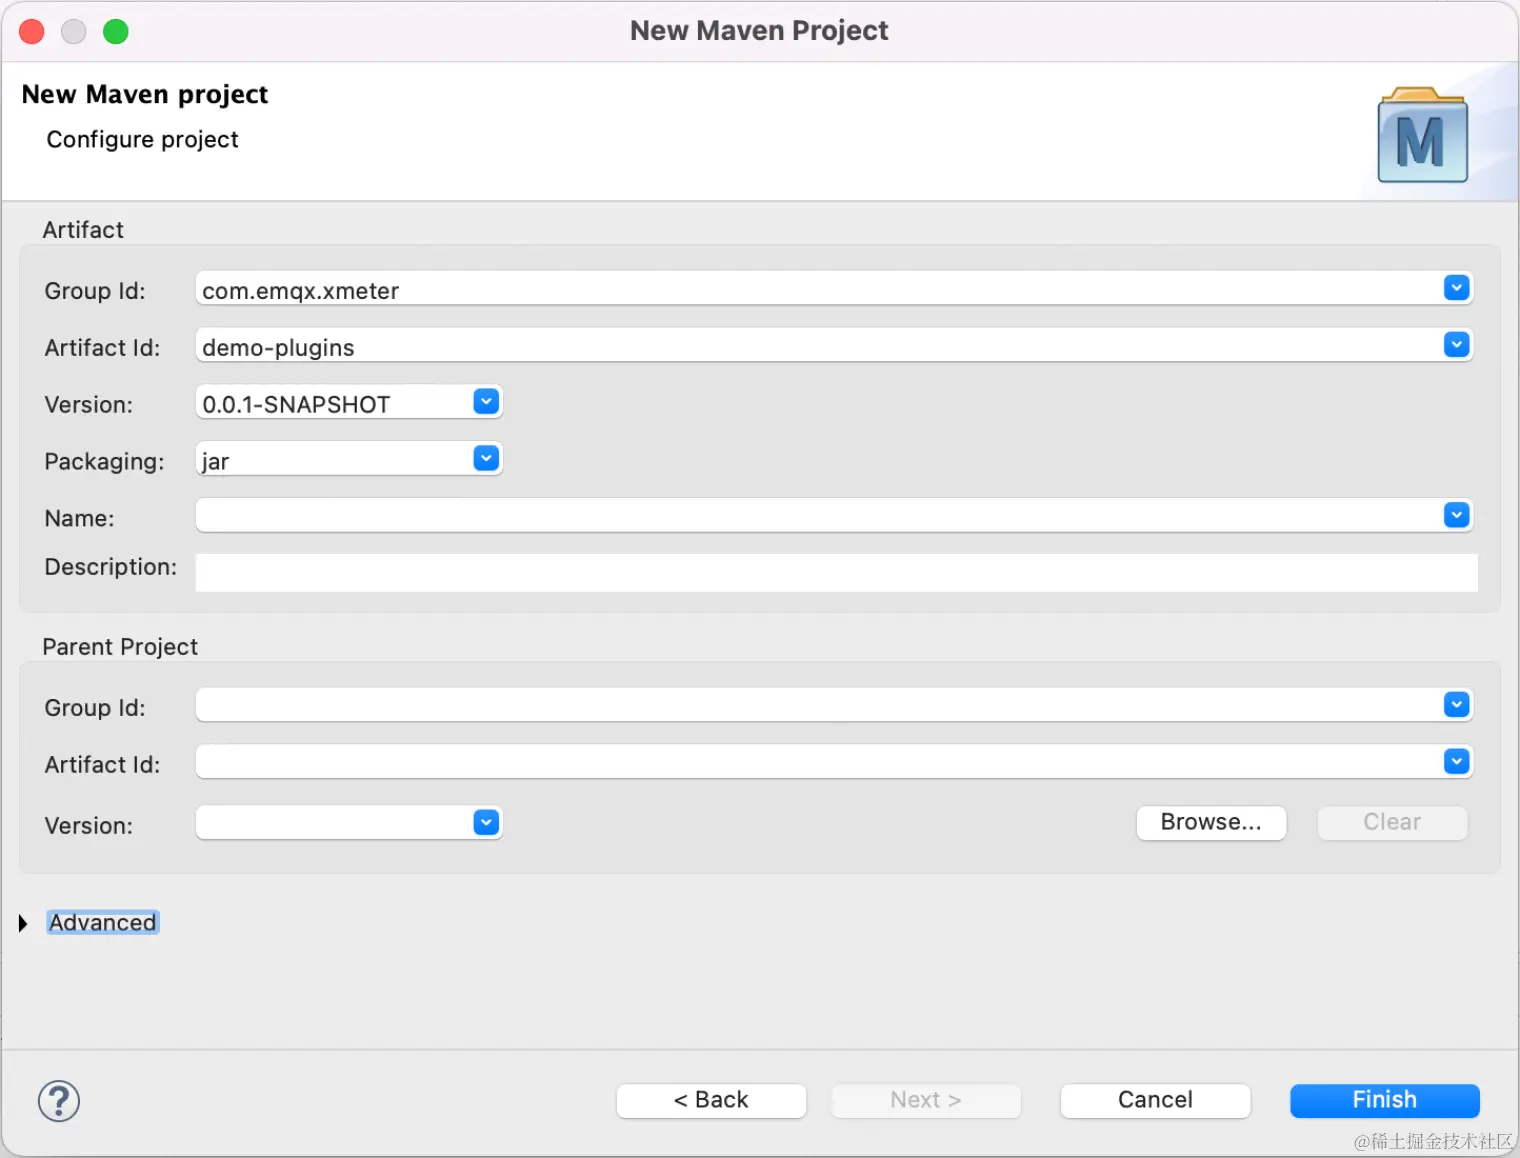Go back to the previous wizard page
This screenshot has height=1158, width=1520.
(x=711, y=1100)
